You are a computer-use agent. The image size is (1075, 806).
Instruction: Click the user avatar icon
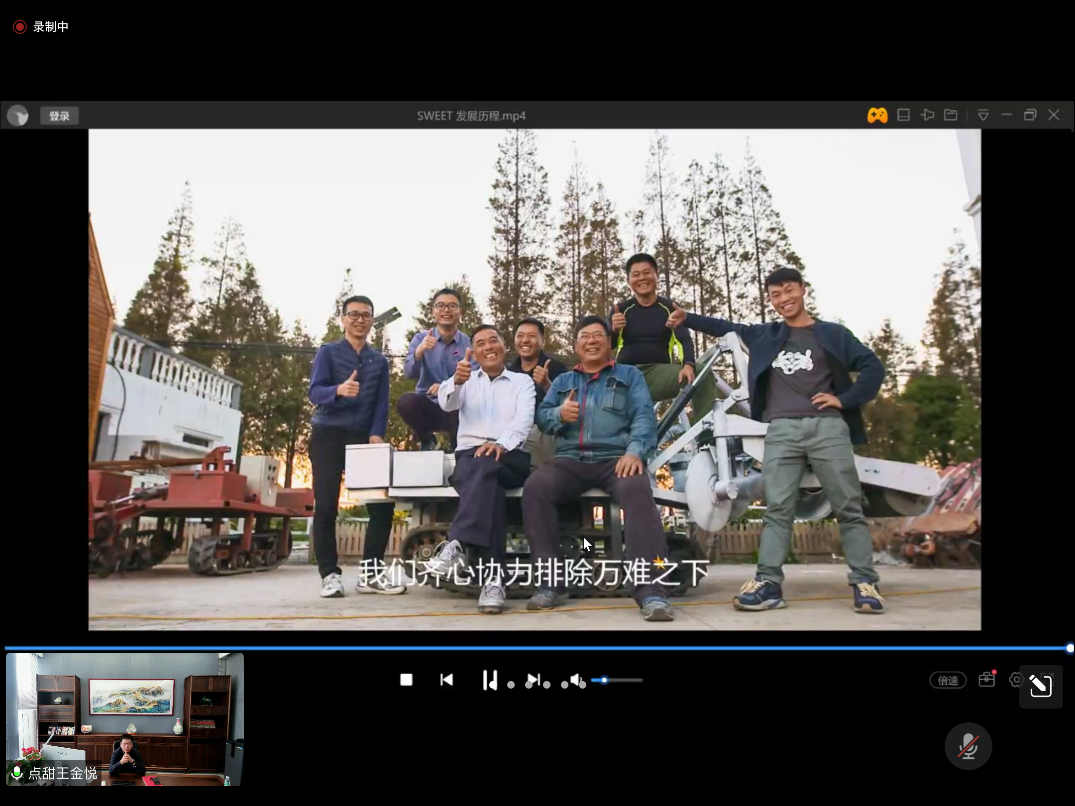(x=17, y=116)
